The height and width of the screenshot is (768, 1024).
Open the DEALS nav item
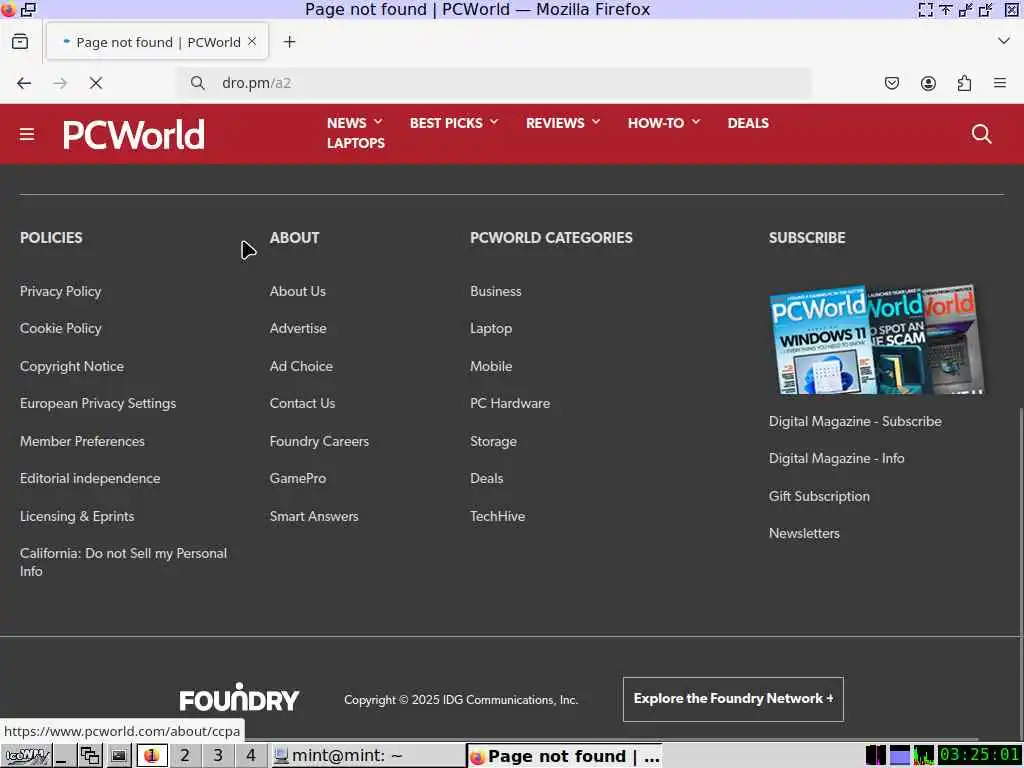(748, 123)
